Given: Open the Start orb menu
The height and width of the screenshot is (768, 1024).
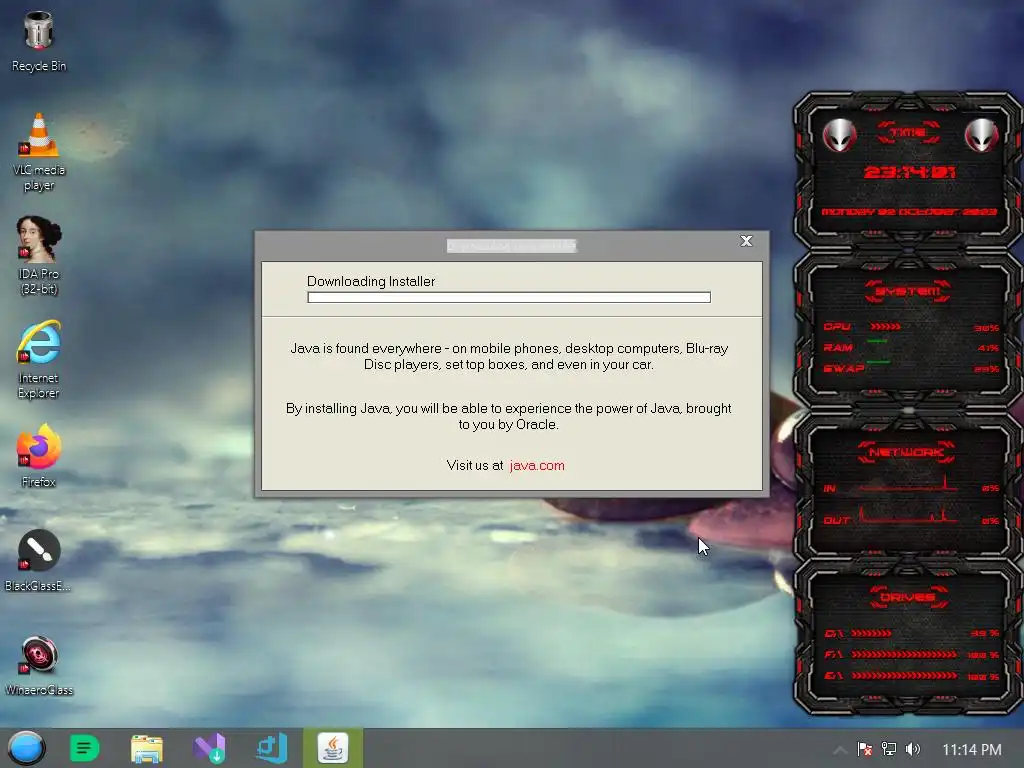Looking at the screenshot, I should (x=26, y=748).
